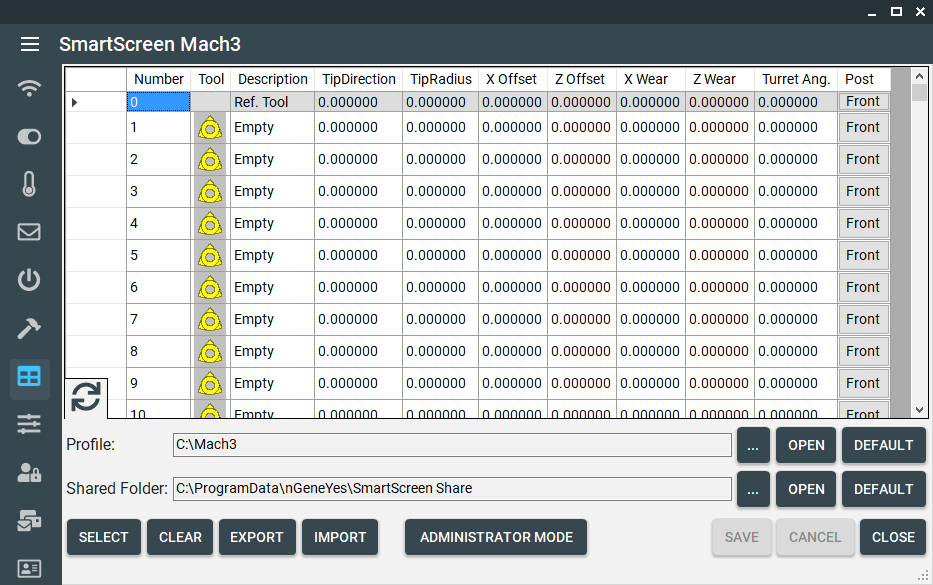Toggle Post button for tool 3
933x585 pixels.
tap(862, 191)
